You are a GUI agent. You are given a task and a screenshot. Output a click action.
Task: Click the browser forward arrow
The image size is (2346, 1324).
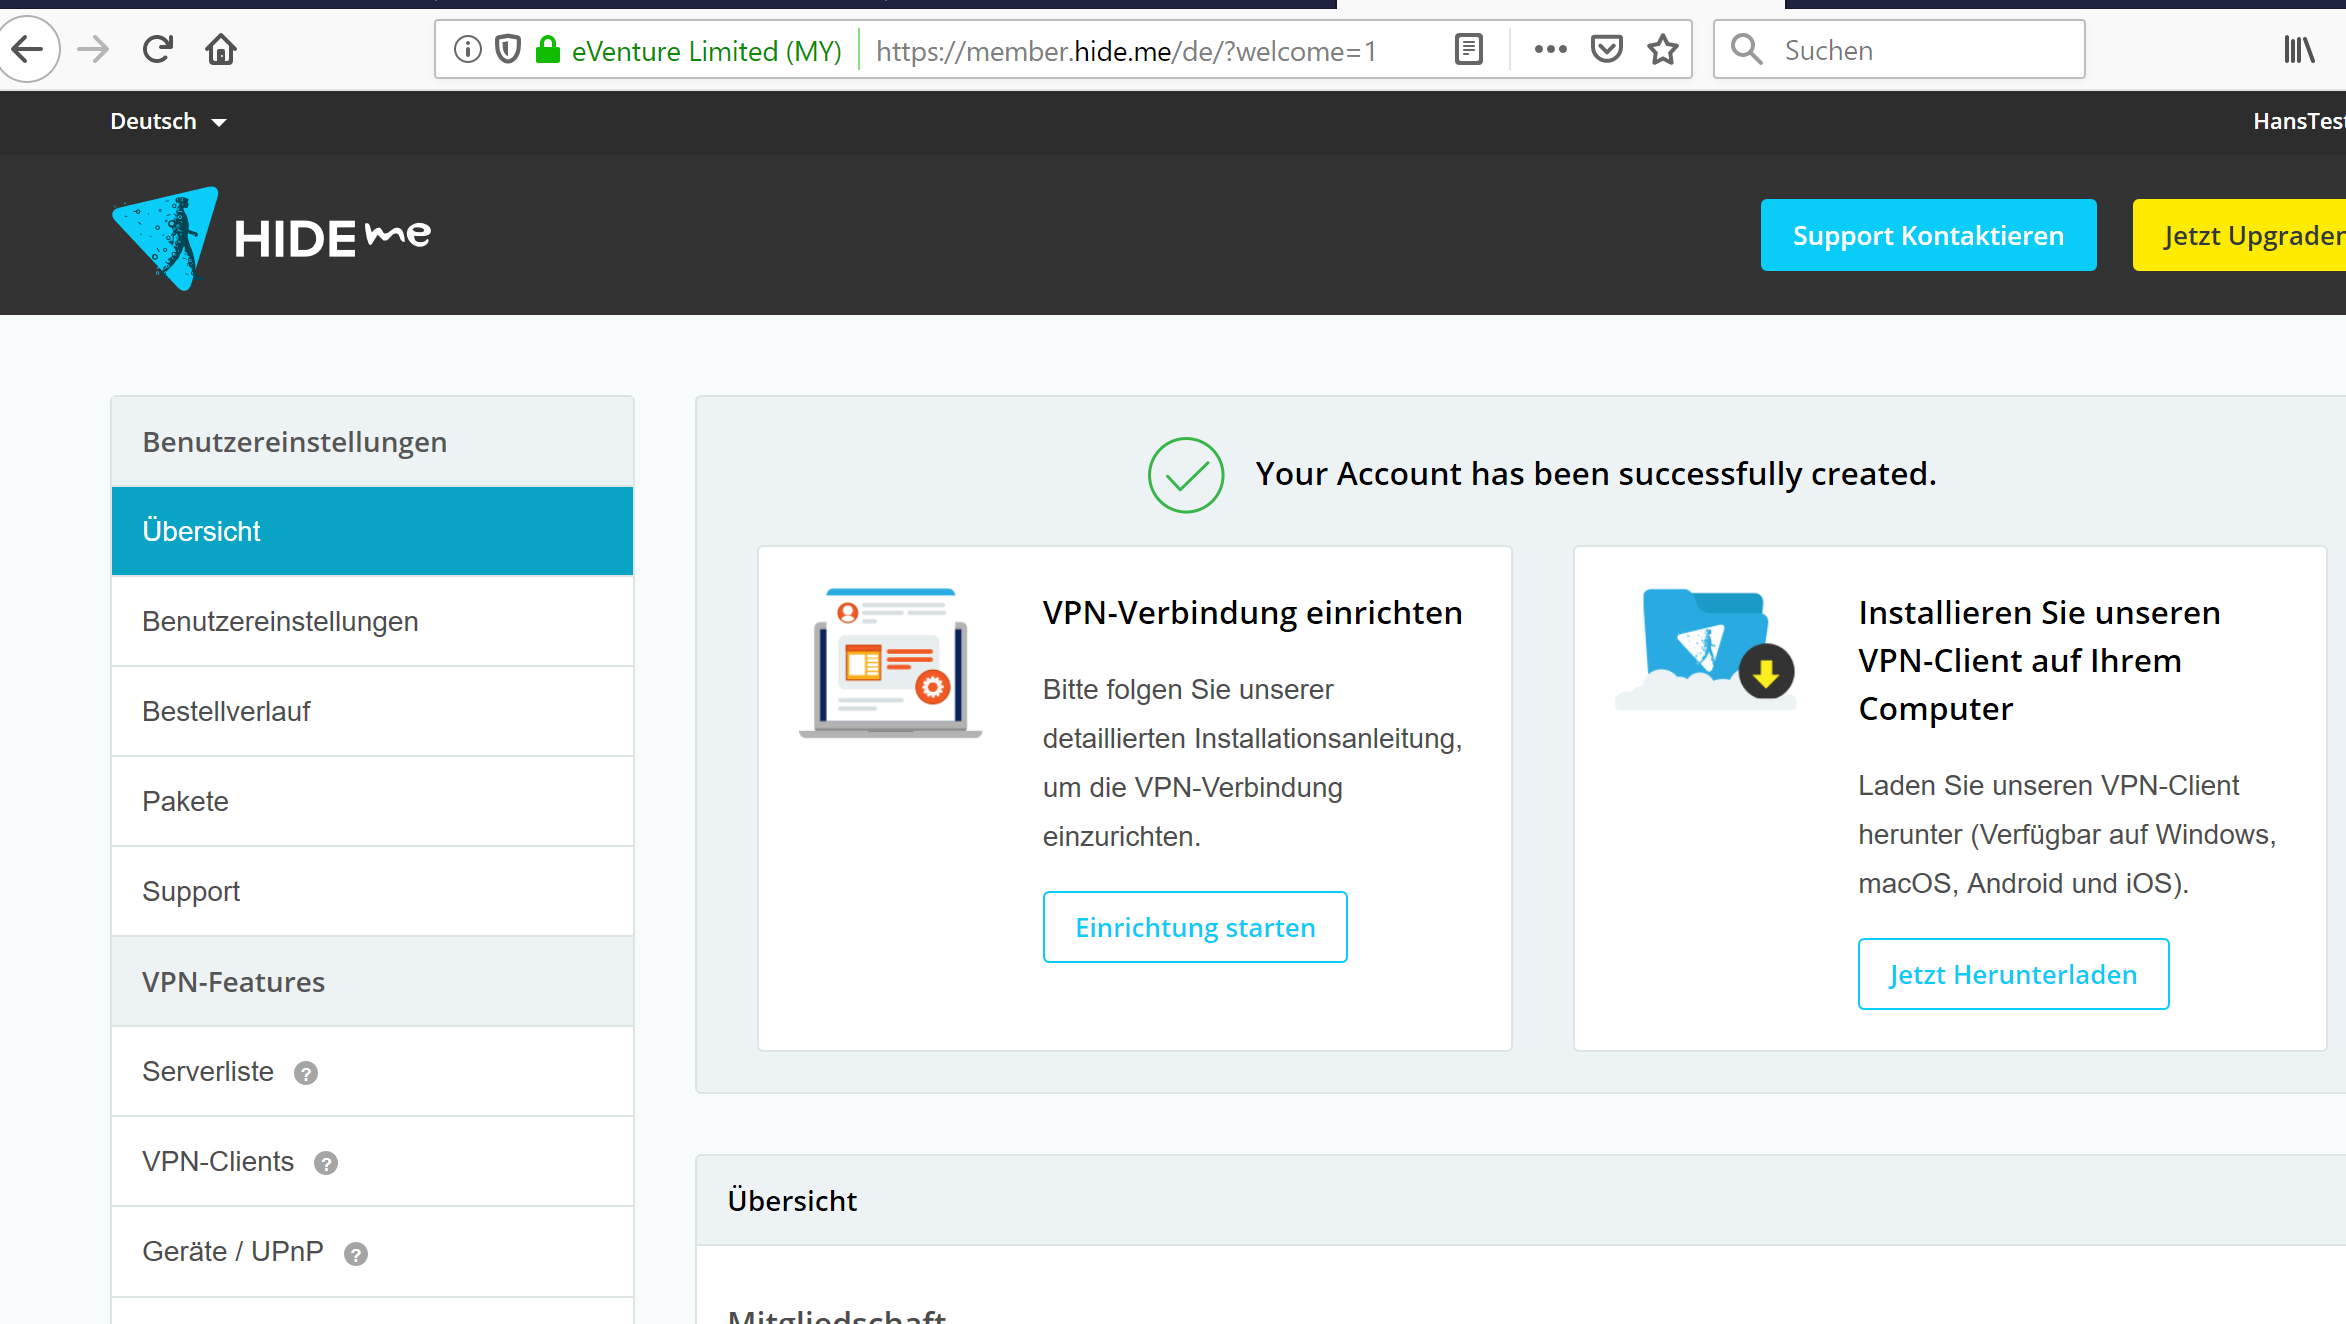pyautogui.click(x=93, y=49)
